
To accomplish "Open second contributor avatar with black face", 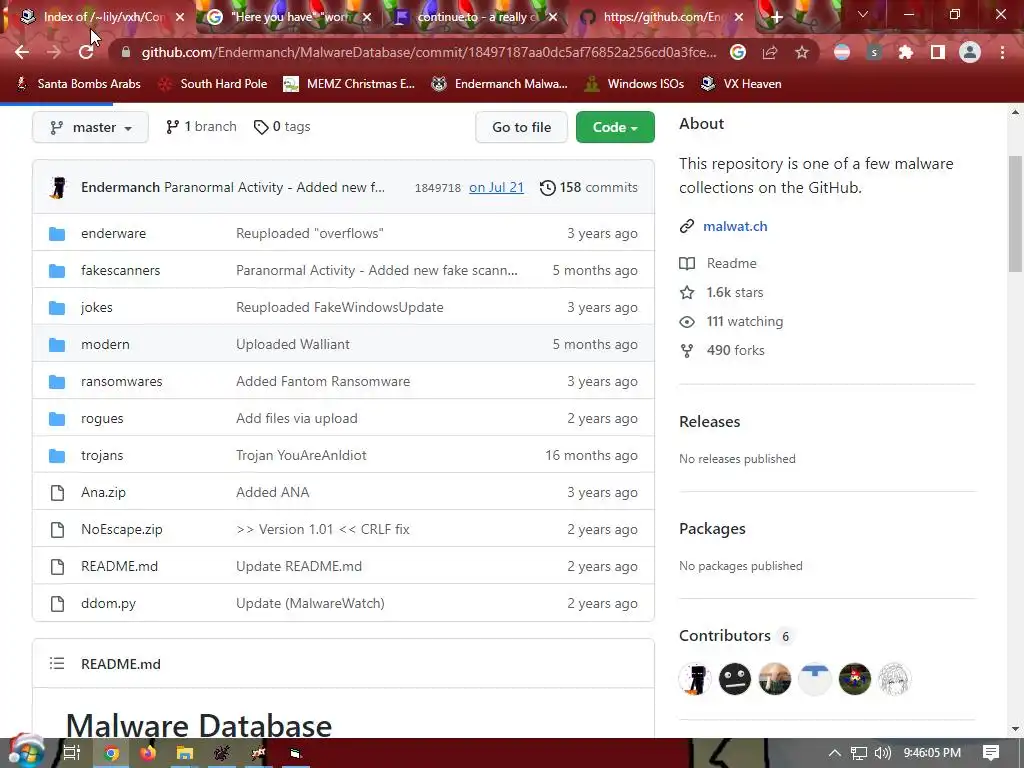I will (735, 679).
